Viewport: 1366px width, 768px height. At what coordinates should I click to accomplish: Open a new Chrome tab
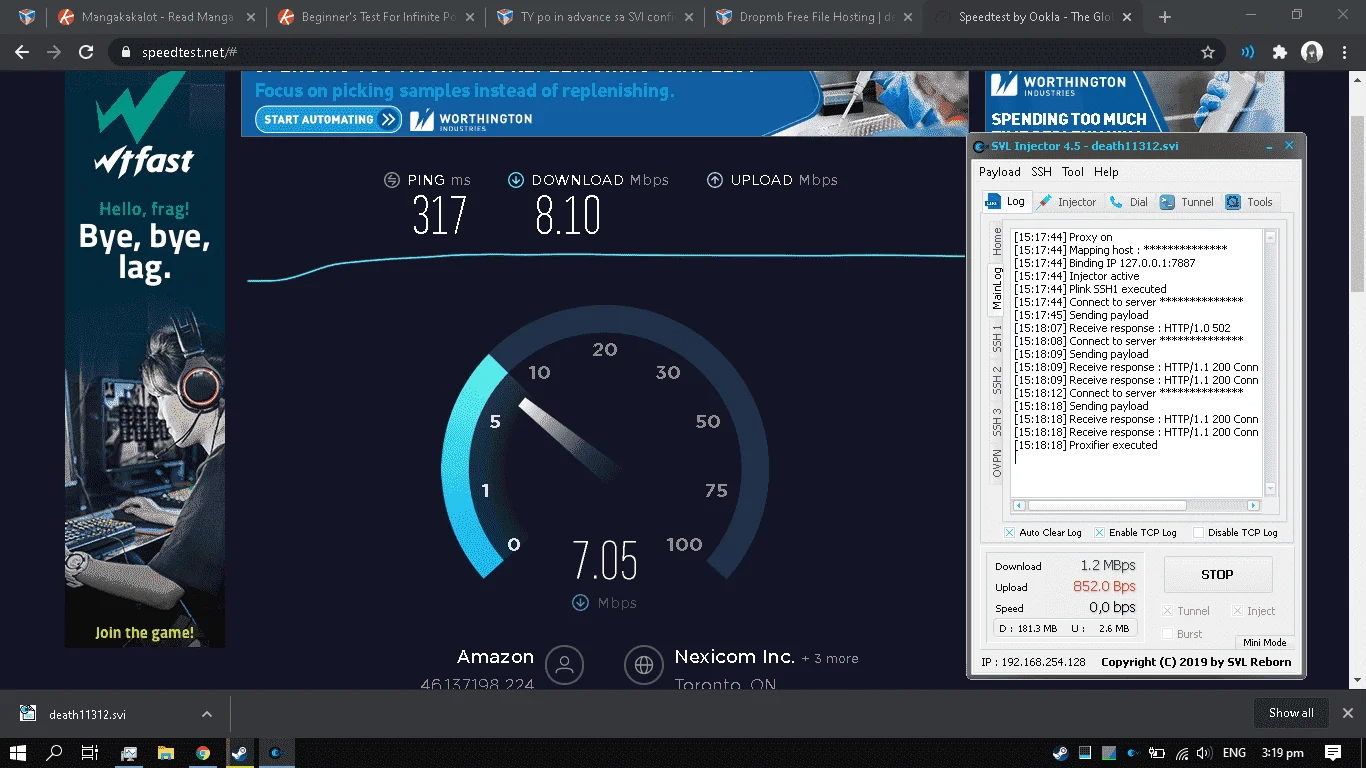point(1165,17)
